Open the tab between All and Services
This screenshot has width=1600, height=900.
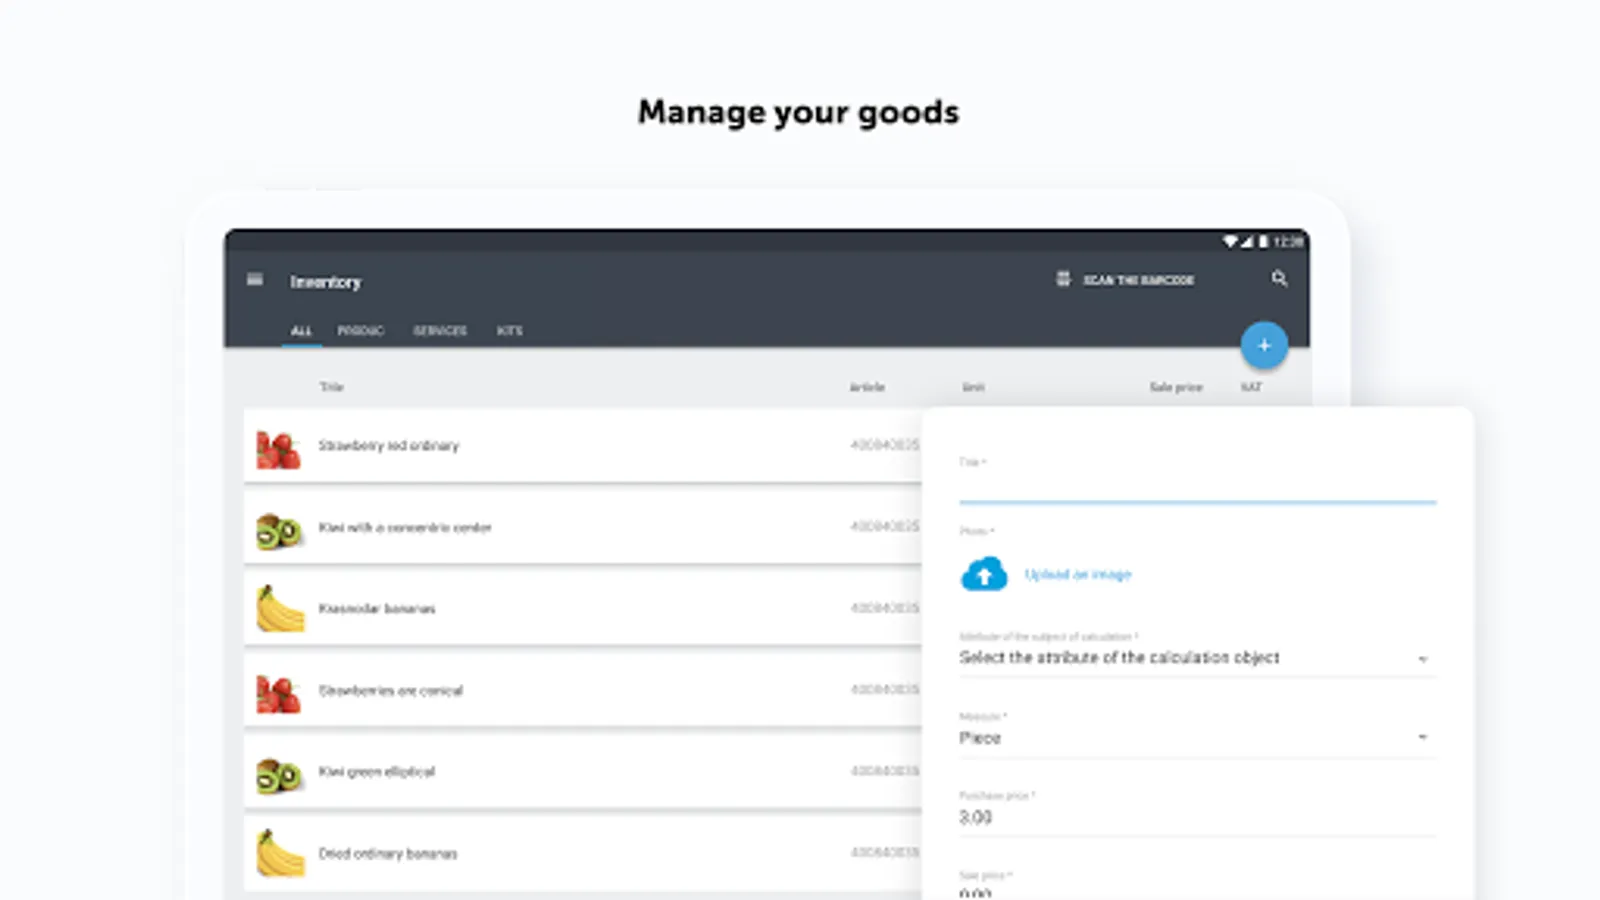click(x=361, y=331)
